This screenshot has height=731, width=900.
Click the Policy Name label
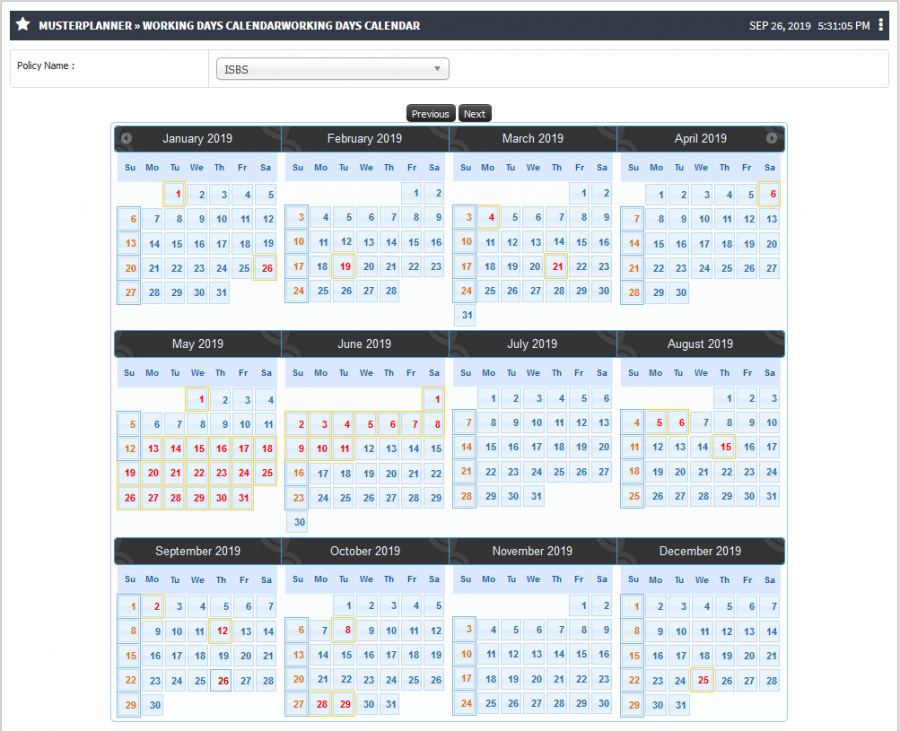tap(46, 66)
